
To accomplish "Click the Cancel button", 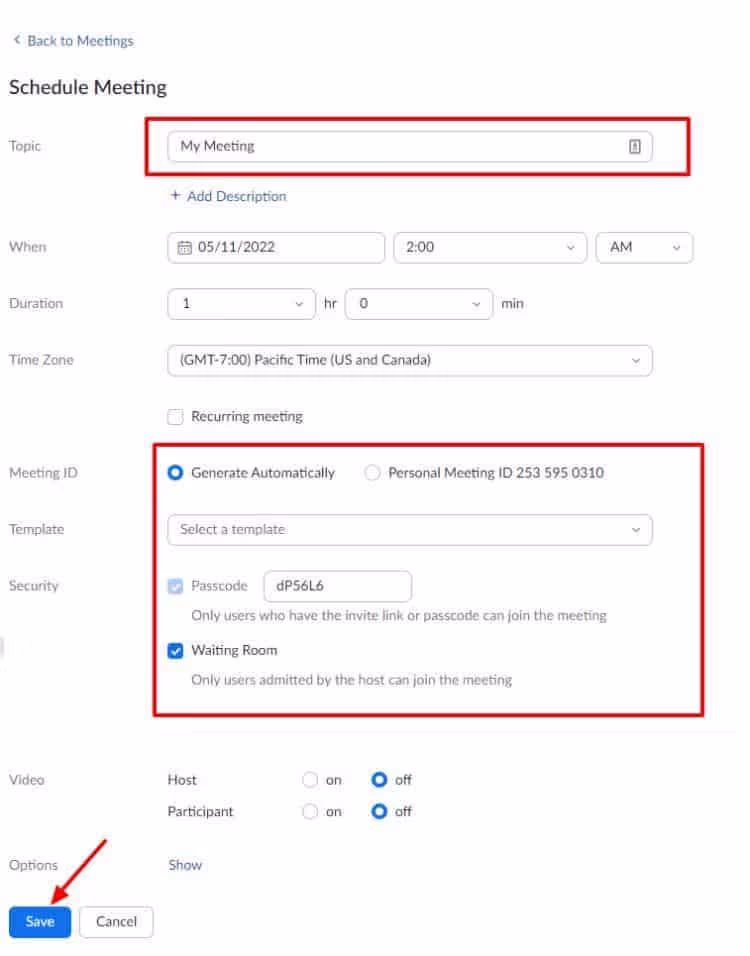I will click(116, 922).
